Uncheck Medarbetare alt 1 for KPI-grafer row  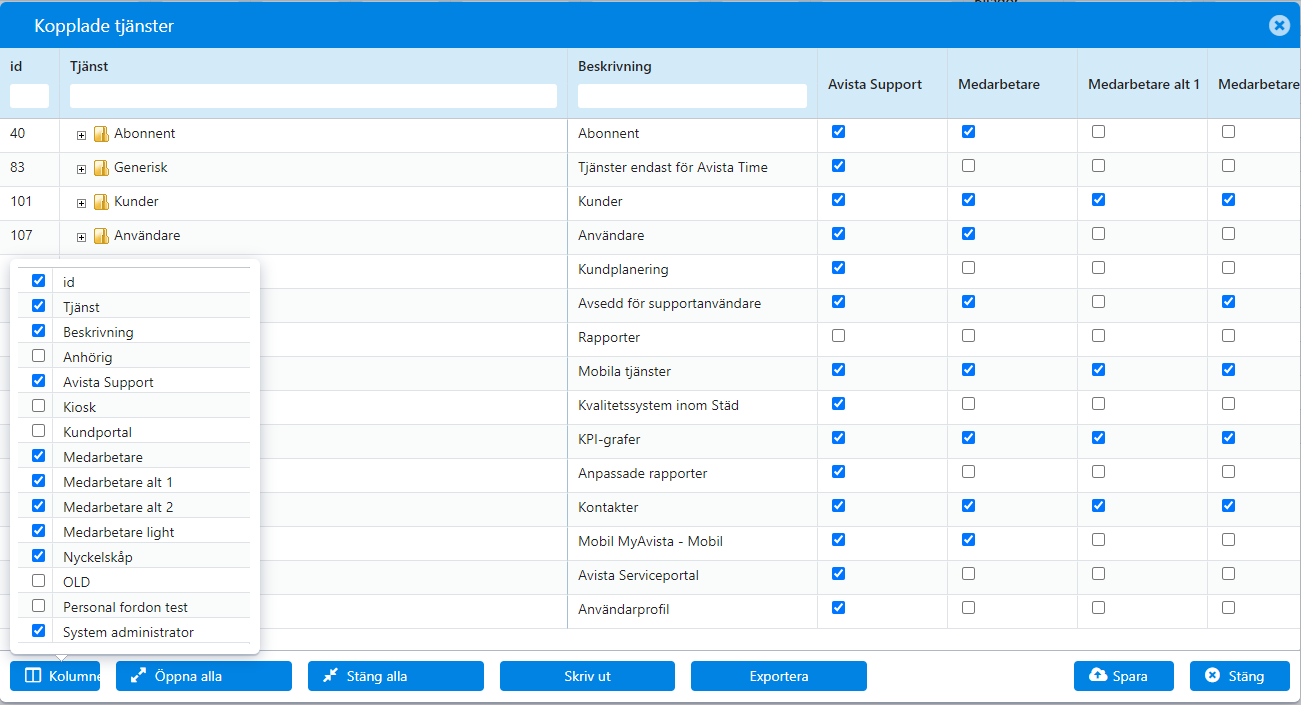pyautogui.click(x=1098, y=438)
